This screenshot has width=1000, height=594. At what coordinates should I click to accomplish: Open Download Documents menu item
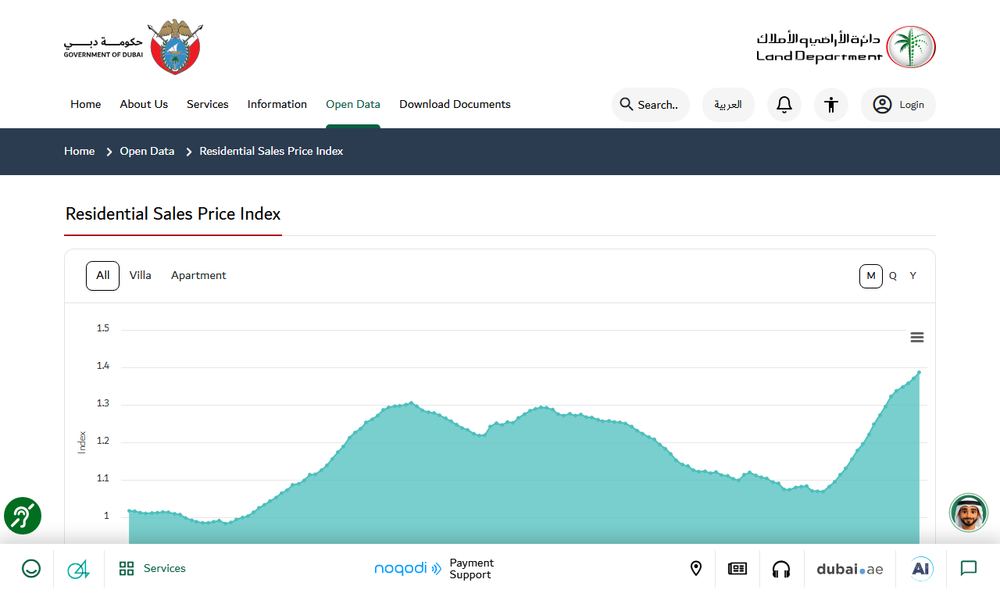pyautogui.click(x=455, y=104)
